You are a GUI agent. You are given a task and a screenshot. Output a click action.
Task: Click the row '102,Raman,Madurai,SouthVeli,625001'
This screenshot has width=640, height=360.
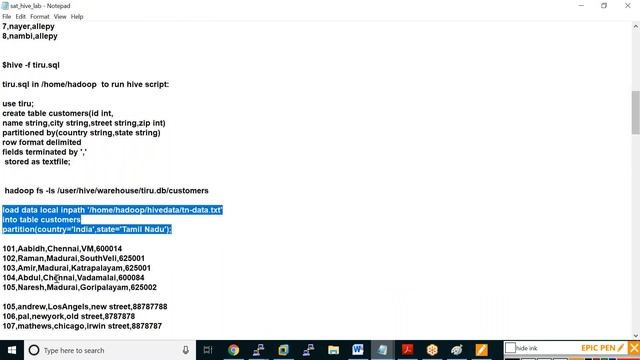pyautogui.click(x=73, y=258)
